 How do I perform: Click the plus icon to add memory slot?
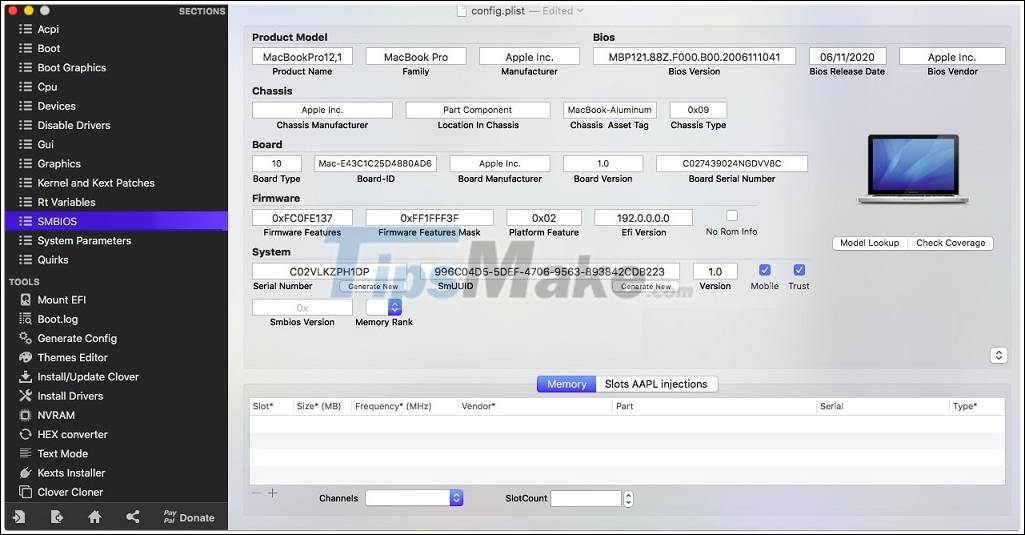coord(272,492)
